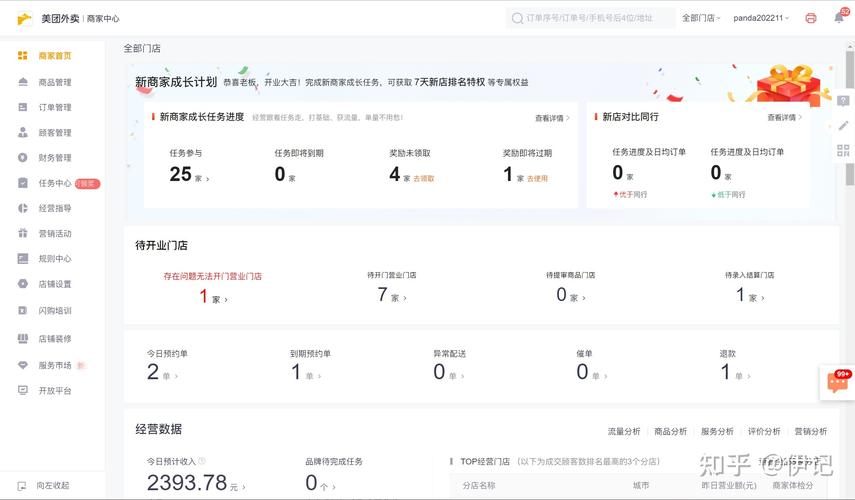Screen dimensions: 855x500
Task: Click the 店铺设置 sidebar icon
Action: [x=22, y=284]
